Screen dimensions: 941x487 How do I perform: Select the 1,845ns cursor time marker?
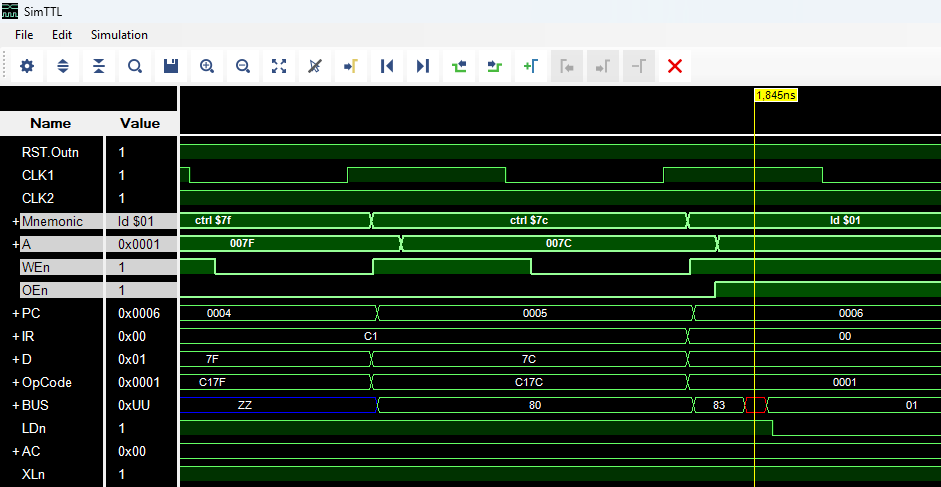[x=775, y=94]
